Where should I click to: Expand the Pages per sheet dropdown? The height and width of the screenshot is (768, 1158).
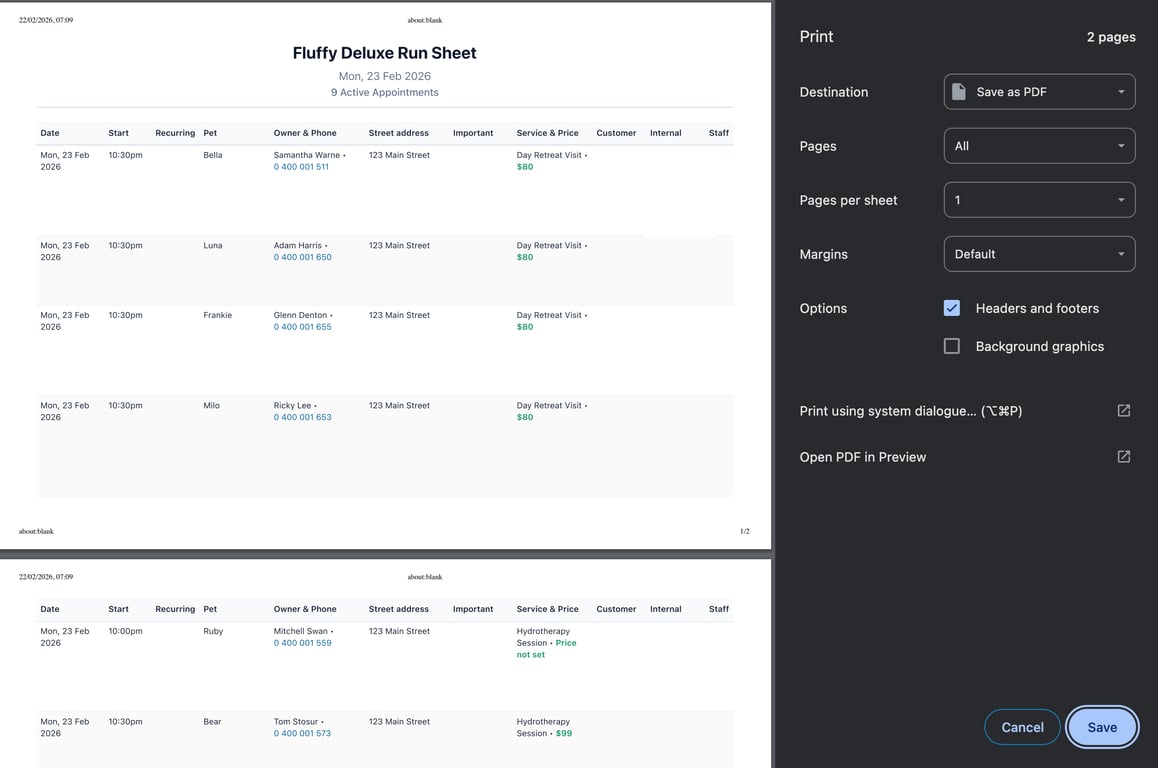[x=1039, y=199]
